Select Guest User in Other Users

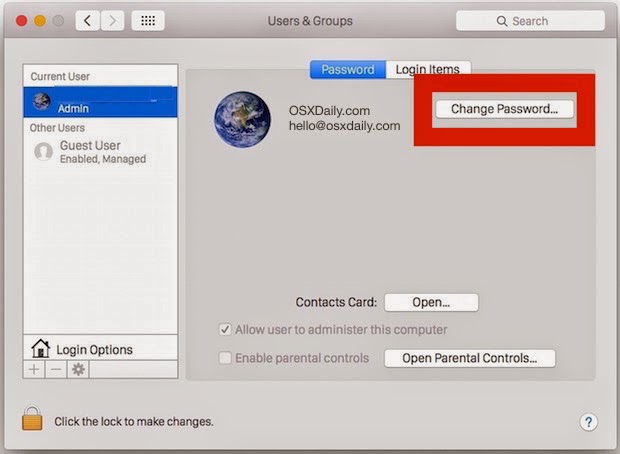pos(100,151)
